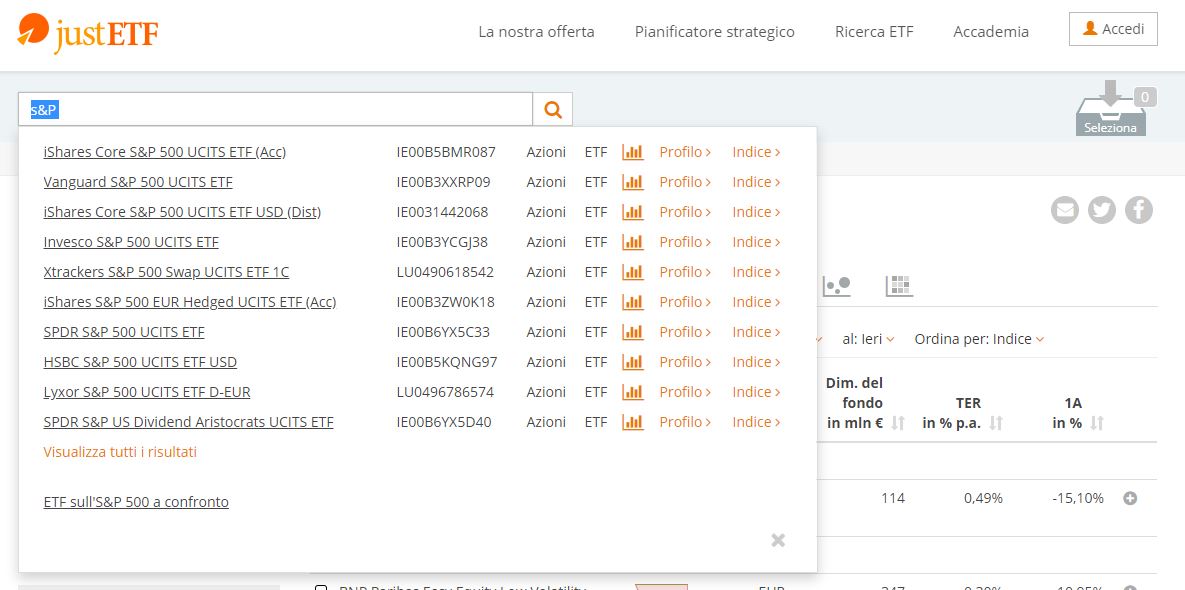Open chart icon for Invesco S&P 500
1185x590 pixels.
(633, 242)
